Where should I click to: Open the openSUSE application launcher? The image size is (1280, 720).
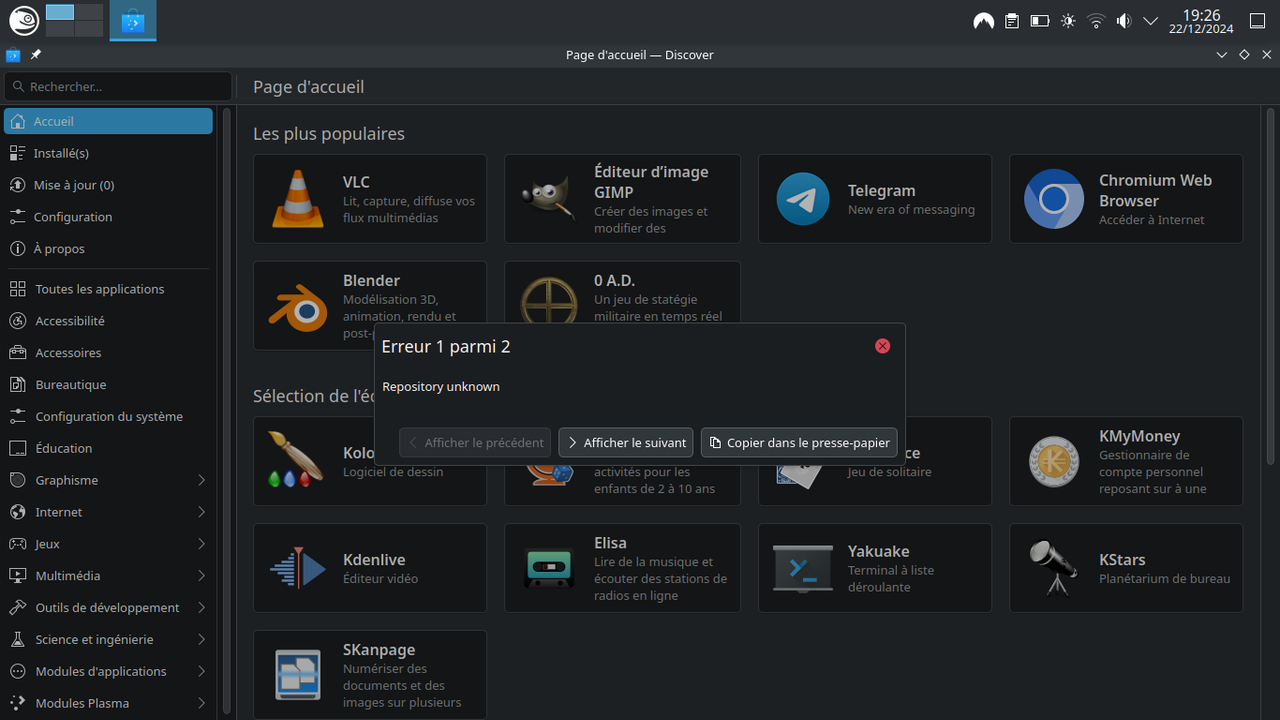click(x=24, y=20)
